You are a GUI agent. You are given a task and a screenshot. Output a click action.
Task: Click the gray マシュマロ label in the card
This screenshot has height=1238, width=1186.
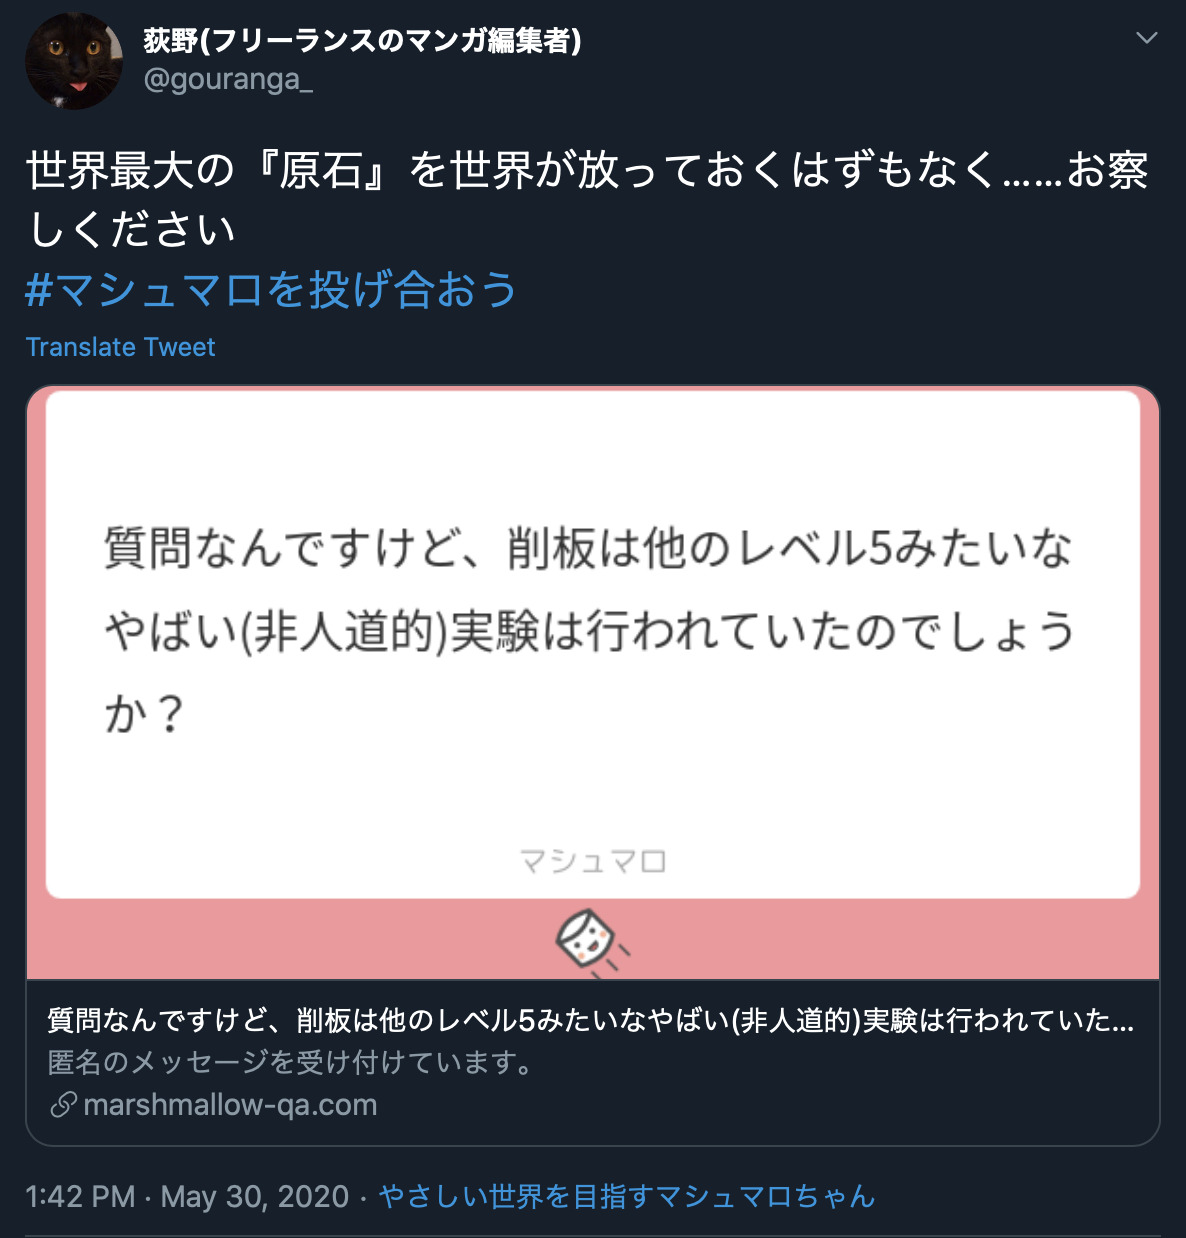click(593, 861)
